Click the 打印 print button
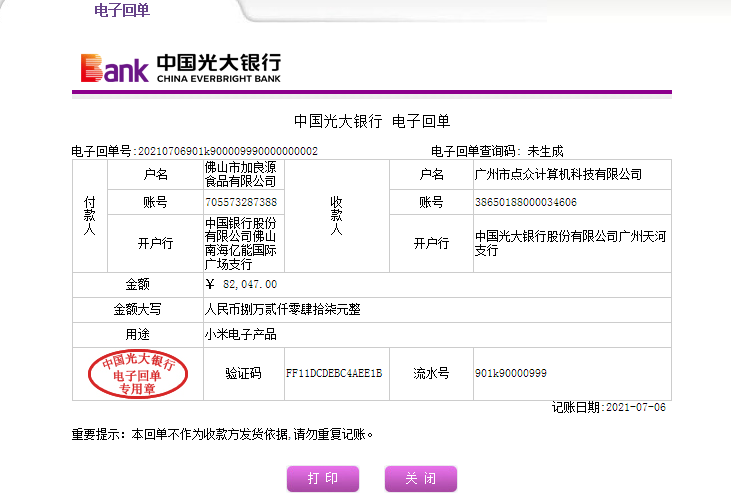The image size is (731, 493). pyautogui.click(x=323, y=478)
